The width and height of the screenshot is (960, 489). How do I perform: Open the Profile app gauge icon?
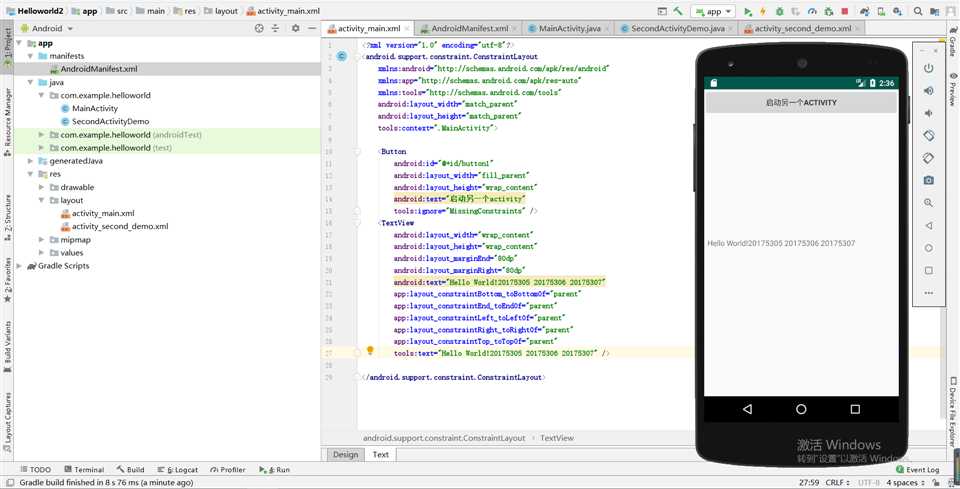(x=812, y=11)
